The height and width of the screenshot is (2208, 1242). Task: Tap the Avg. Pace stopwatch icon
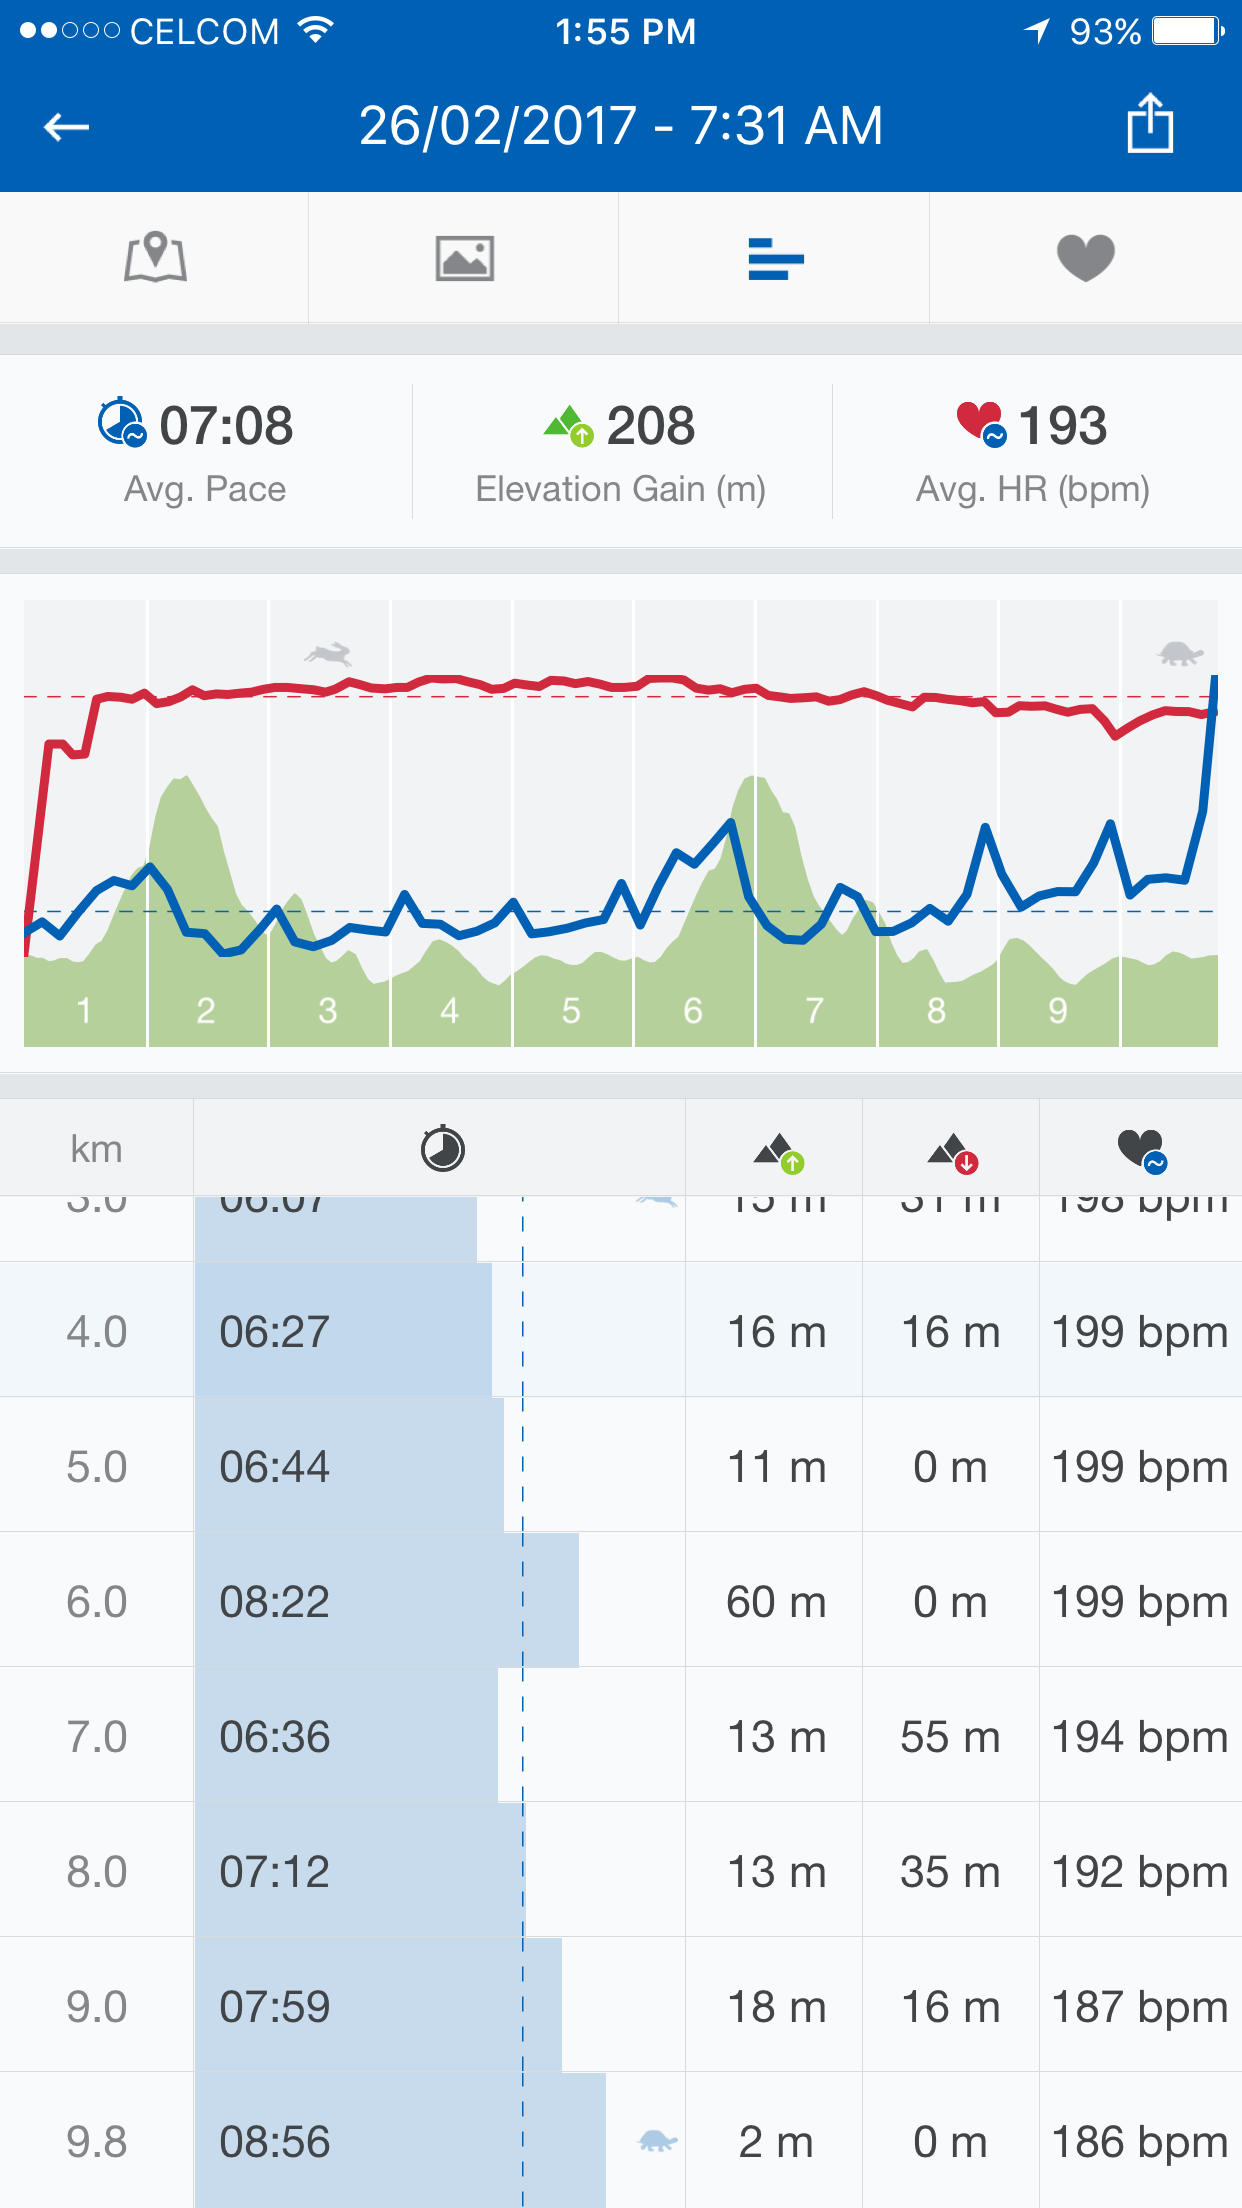coord(122,423)
